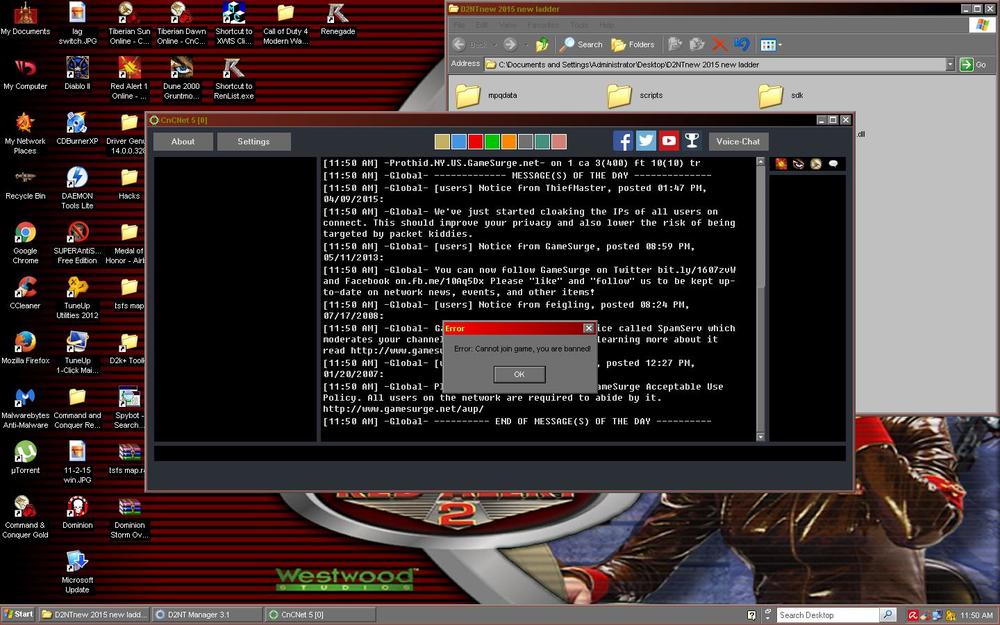Click the CnCNet chat message input field
The height and width of the screenshot is (625, 1000).
pyautogui.click(x=499, y=453)
